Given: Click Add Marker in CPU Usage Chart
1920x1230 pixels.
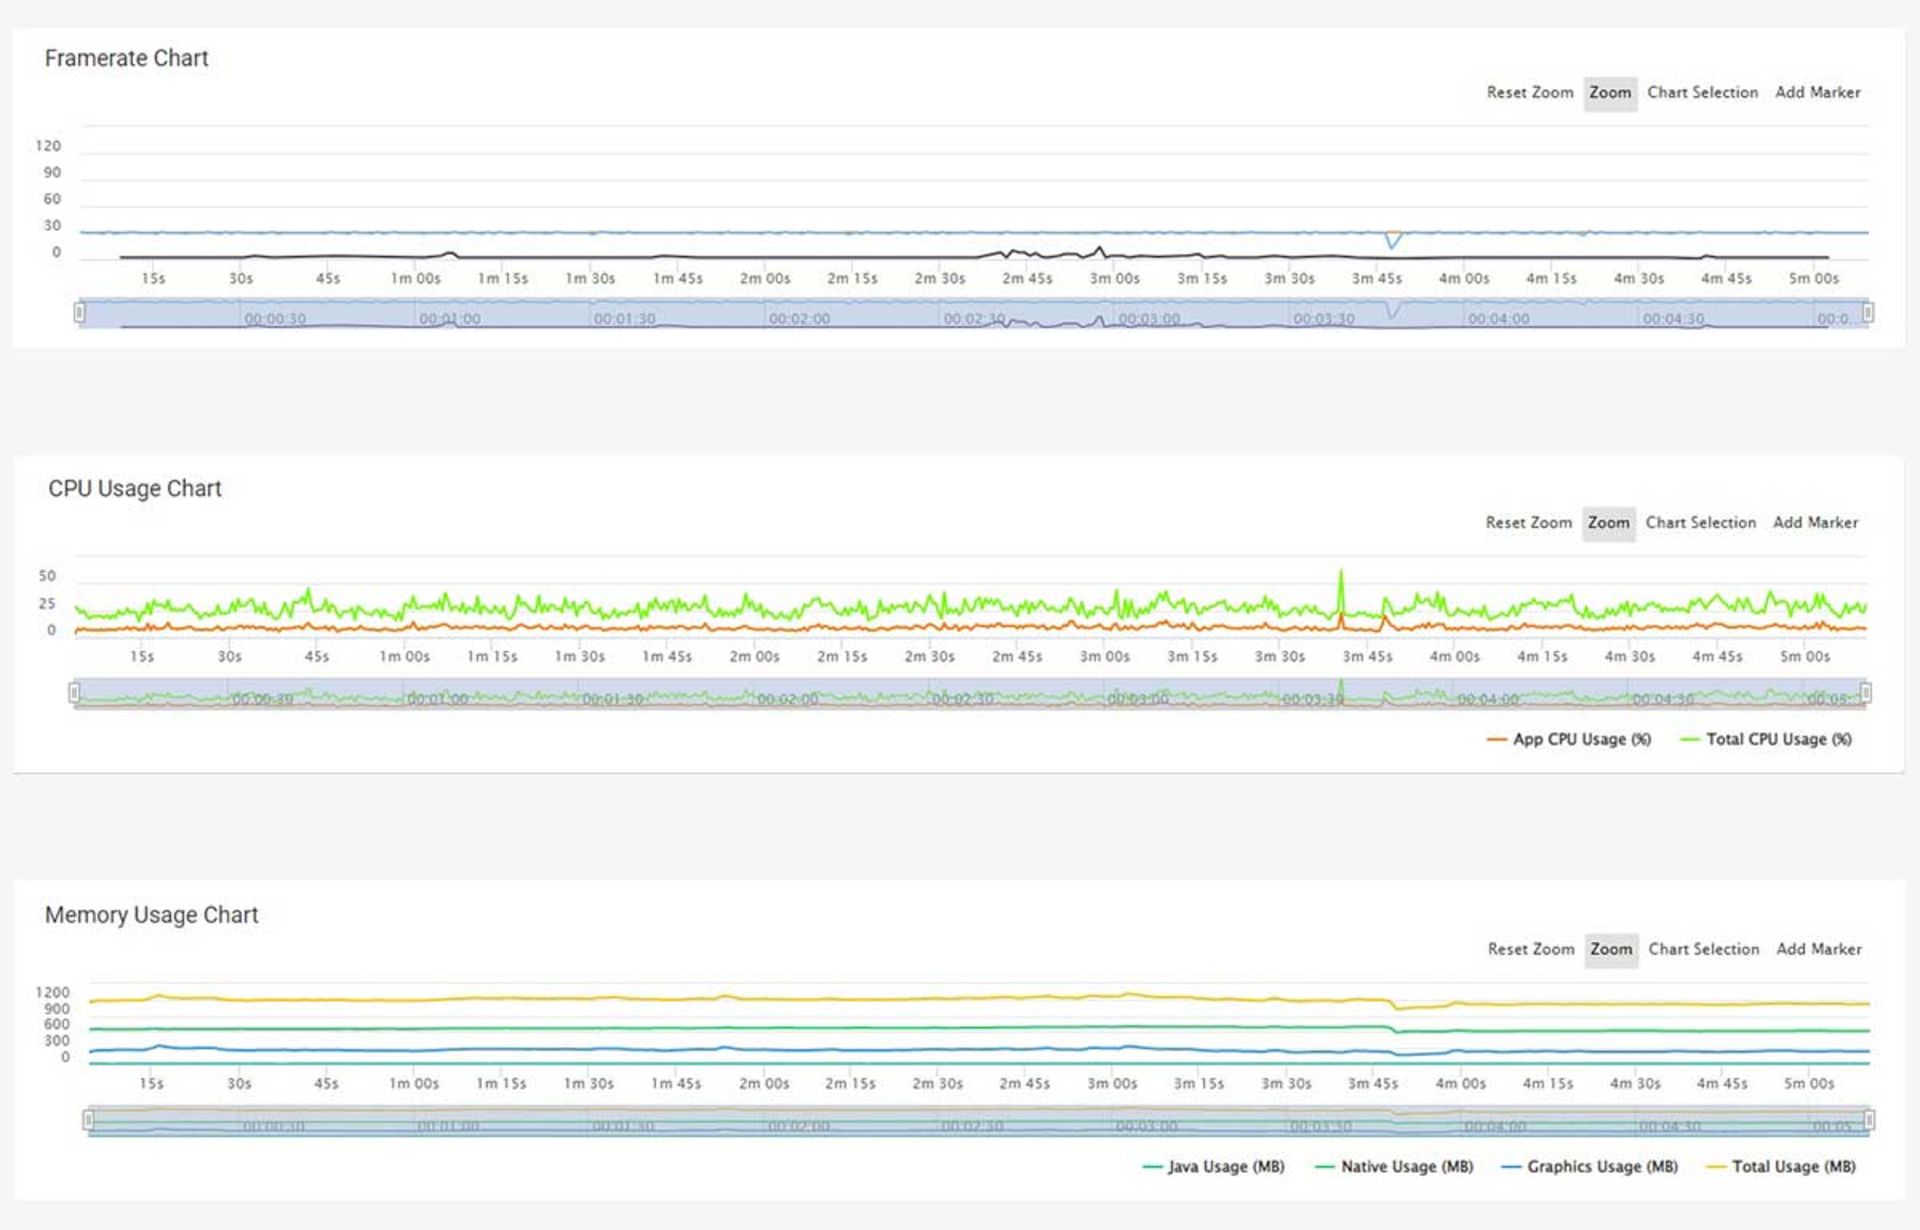Looking at the screenshot, I should pos(1815,522).
